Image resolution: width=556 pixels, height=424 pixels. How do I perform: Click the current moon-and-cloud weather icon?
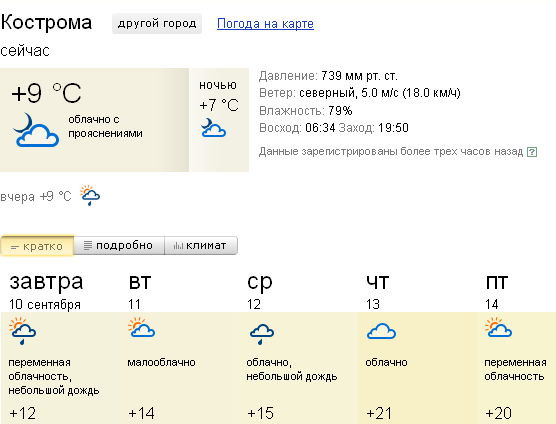36,130
